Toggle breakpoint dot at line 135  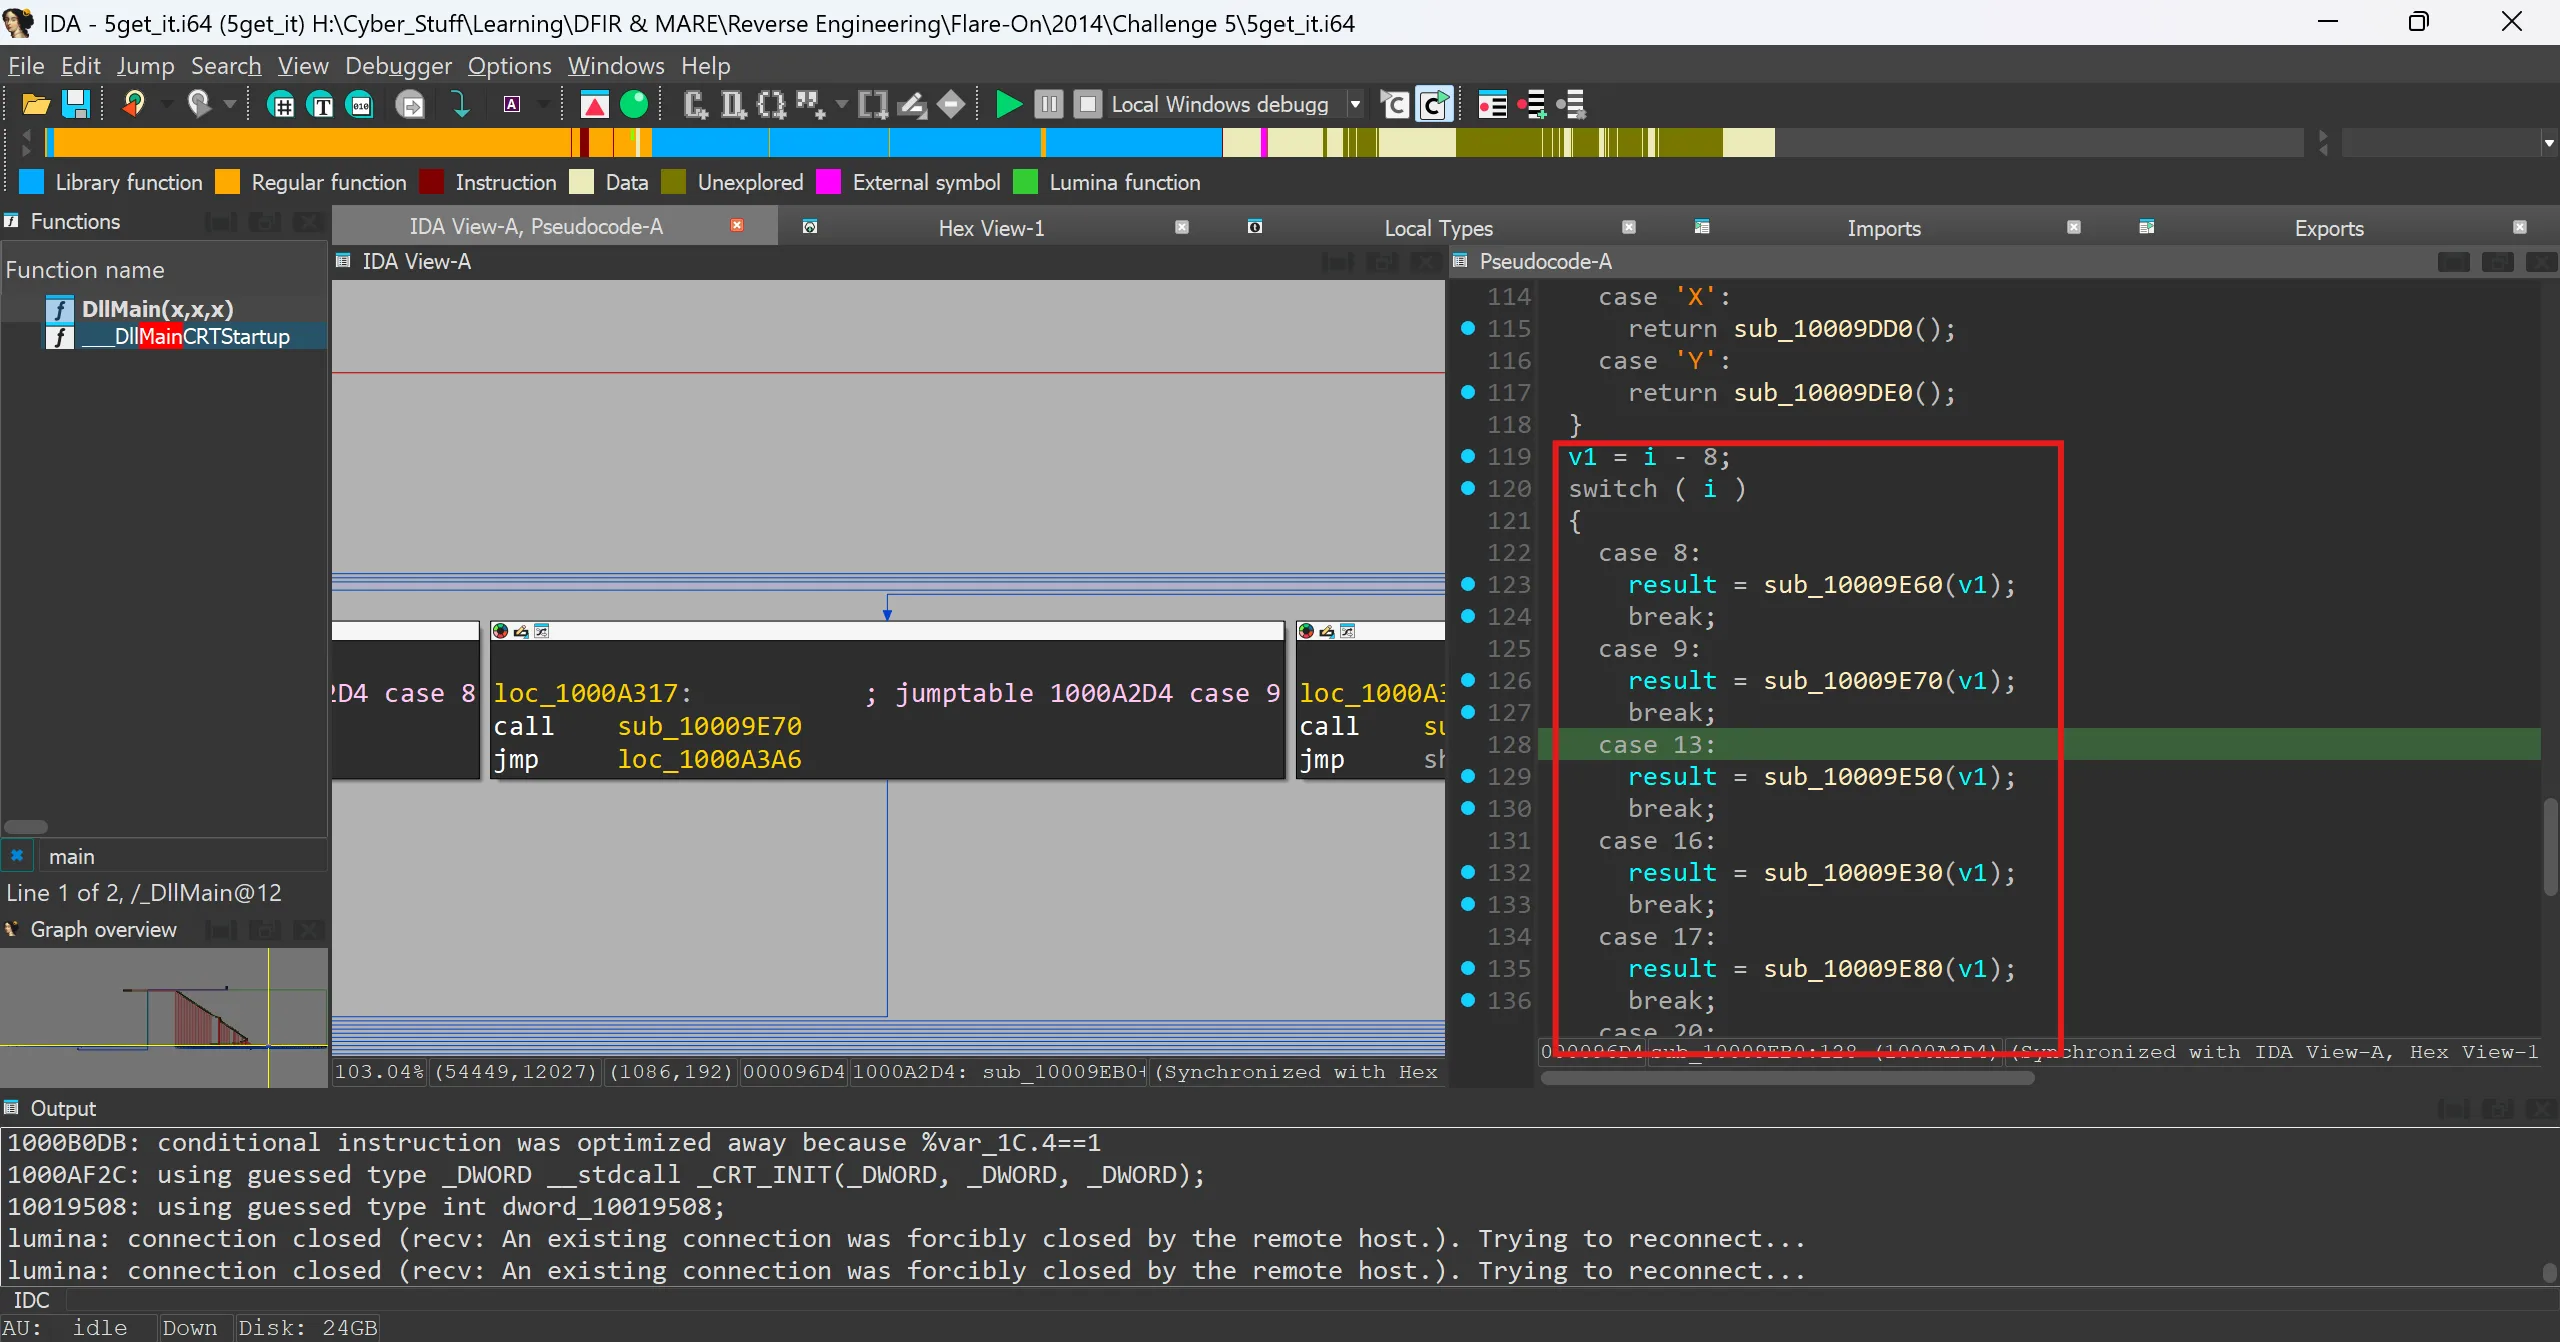coord(1467,968)
